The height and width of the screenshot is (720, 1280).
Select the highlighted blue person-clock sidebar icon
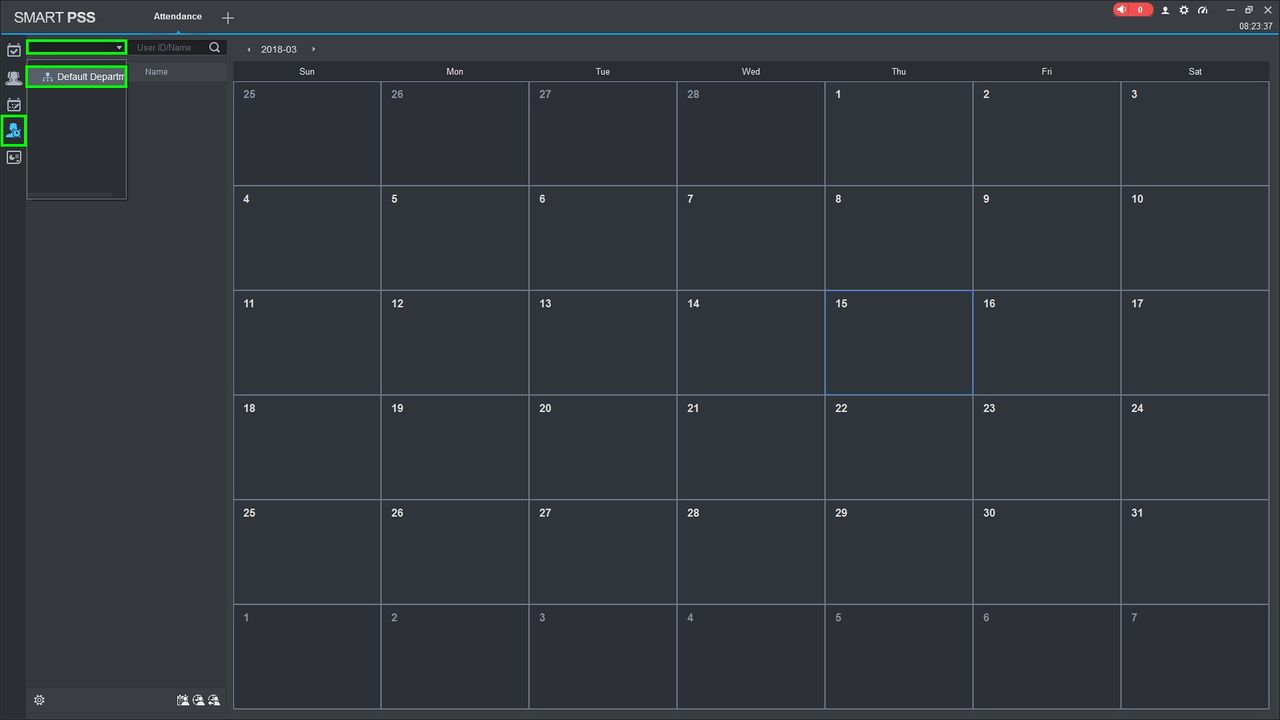click(14, 130)
